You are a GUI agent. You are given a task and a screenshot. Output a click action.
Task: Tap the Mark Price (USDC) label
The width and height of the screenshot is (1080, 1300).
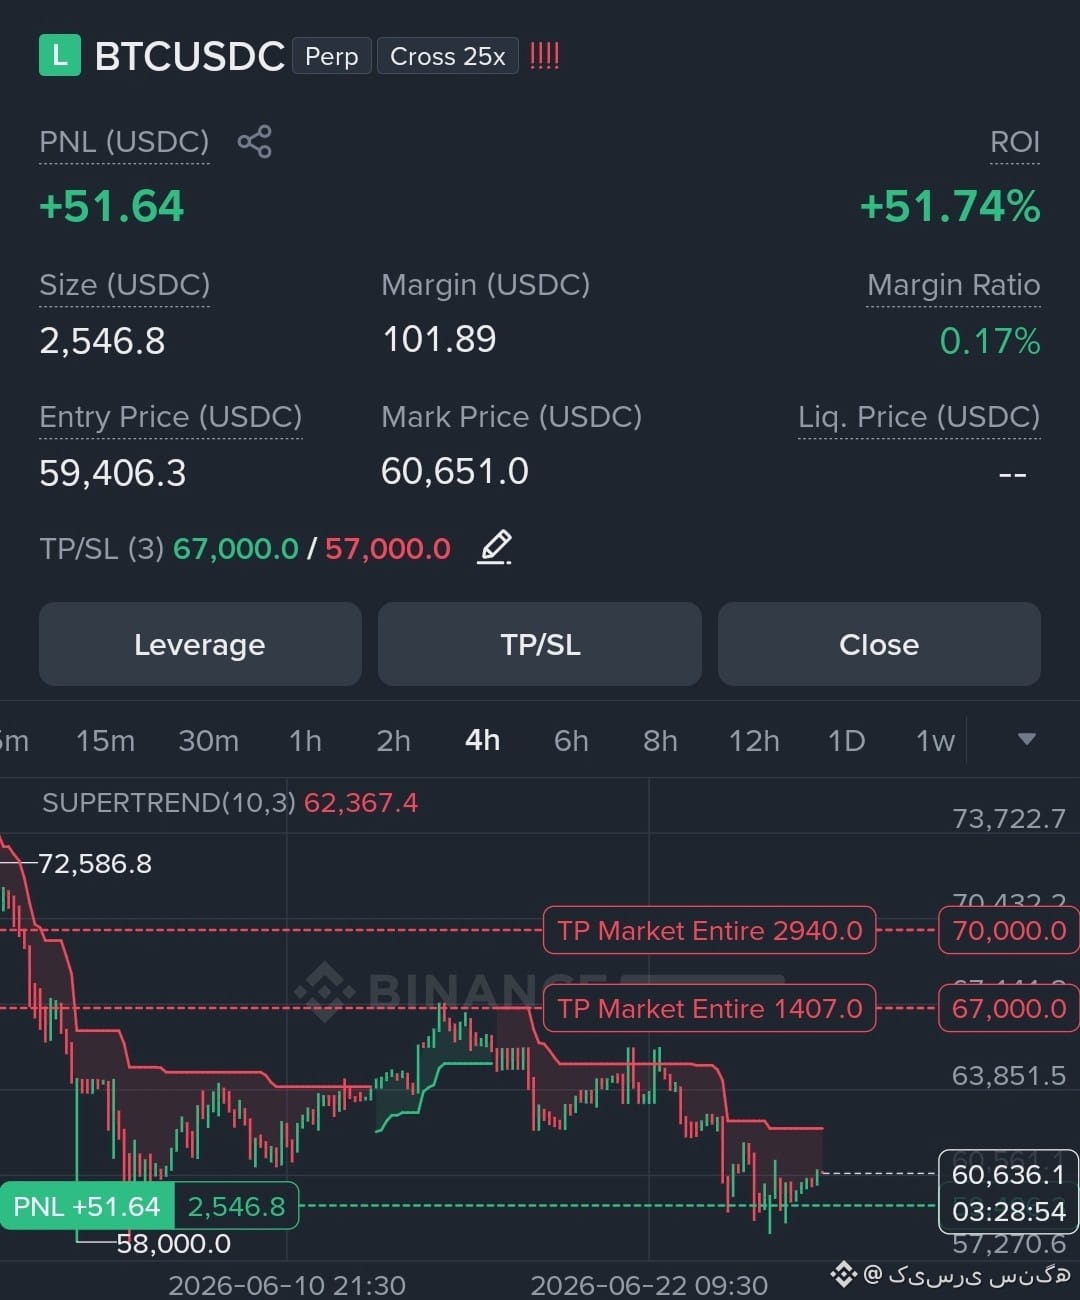512,417
